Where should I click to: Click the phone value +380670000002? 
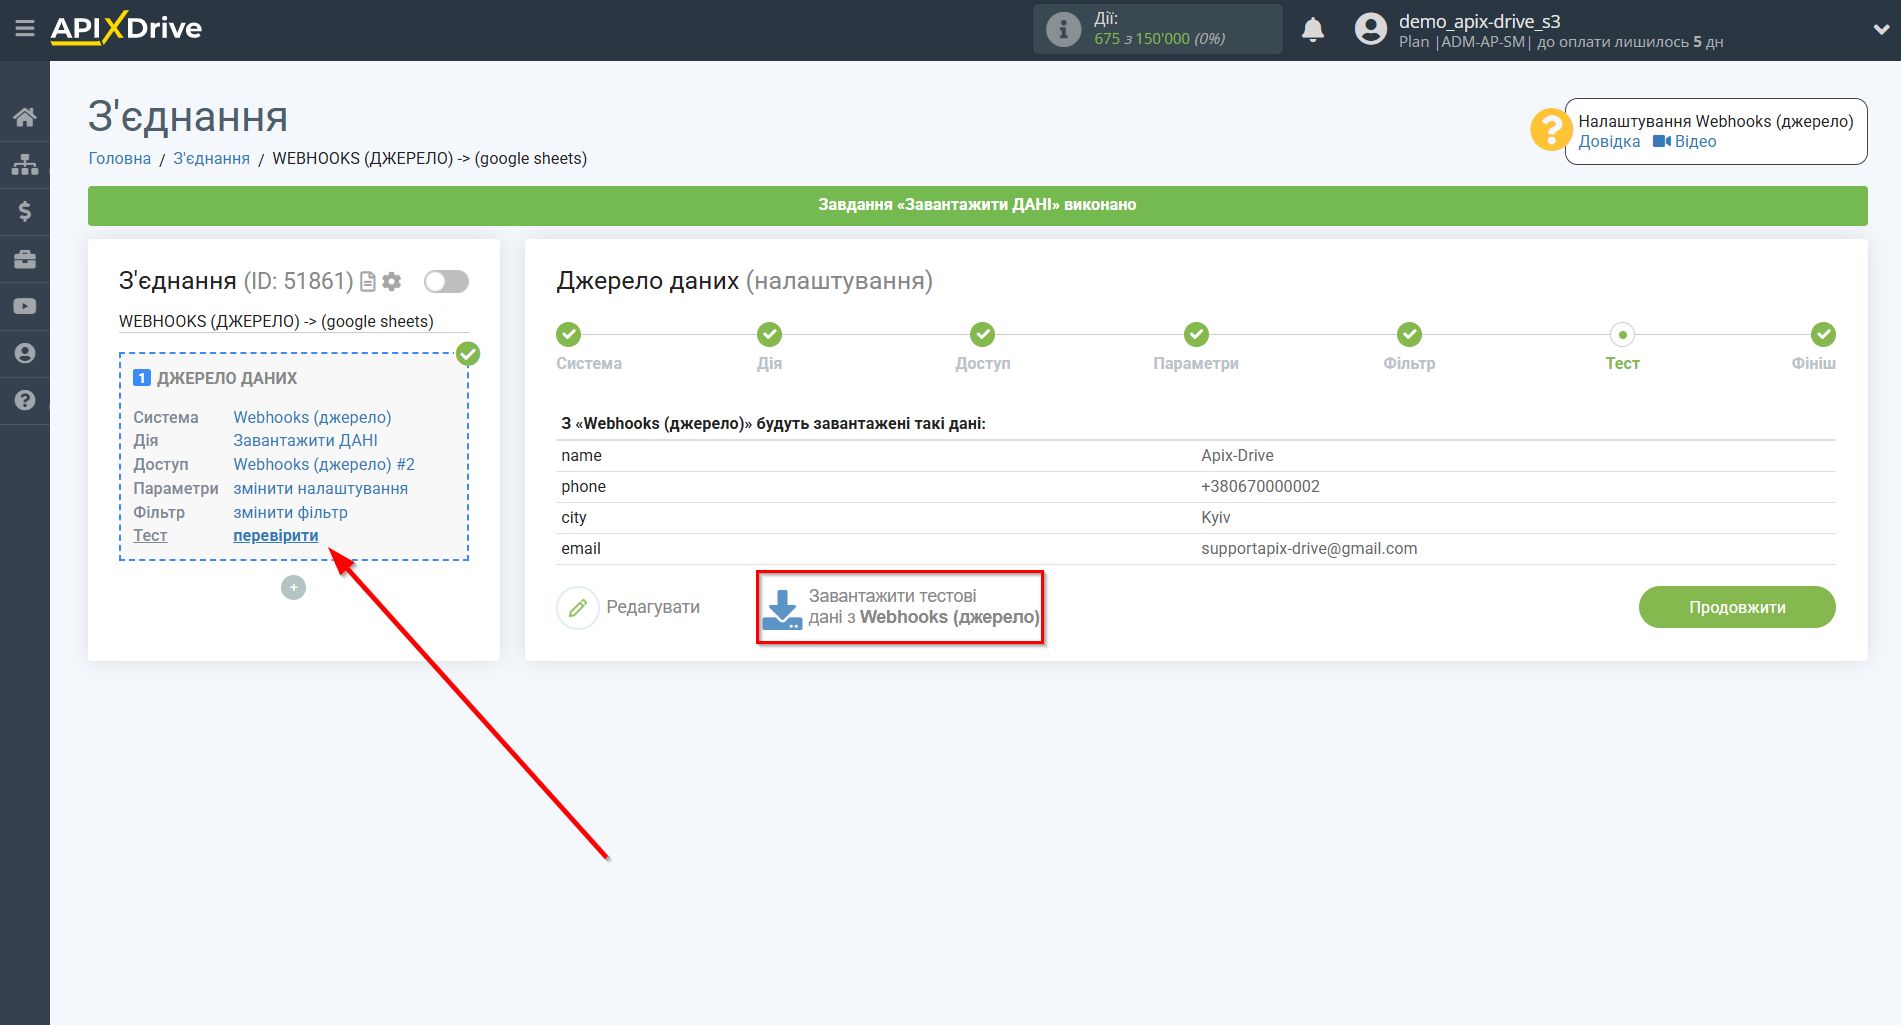(1260, 487)
